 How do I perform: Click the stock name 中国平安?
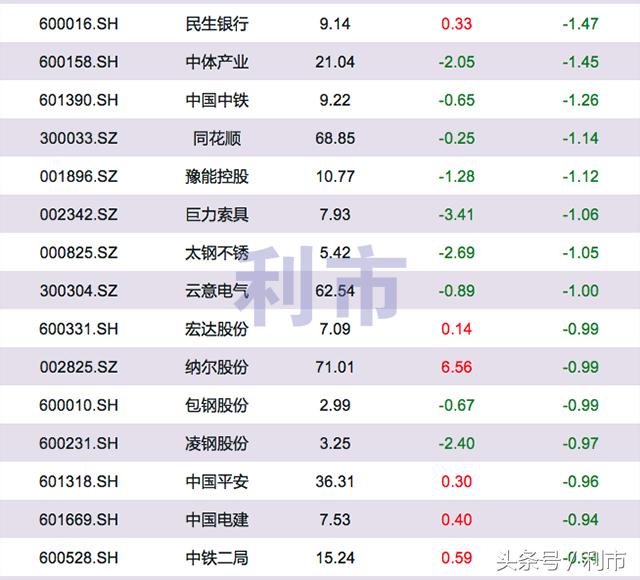[x=217, y=481]
